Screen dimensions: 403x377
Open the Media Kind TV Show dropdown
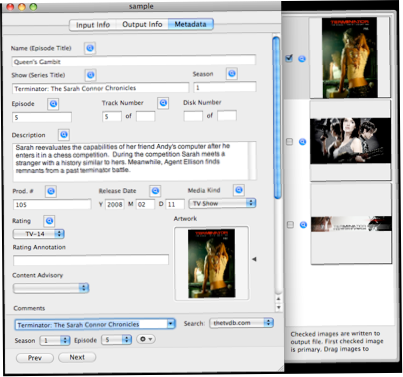pos(222,203)
